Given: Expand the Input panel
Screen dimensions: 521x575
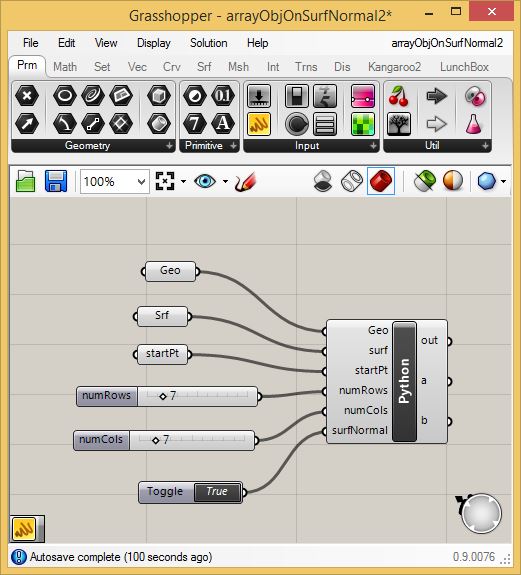Looking at the screenshot, I should 373,146.
